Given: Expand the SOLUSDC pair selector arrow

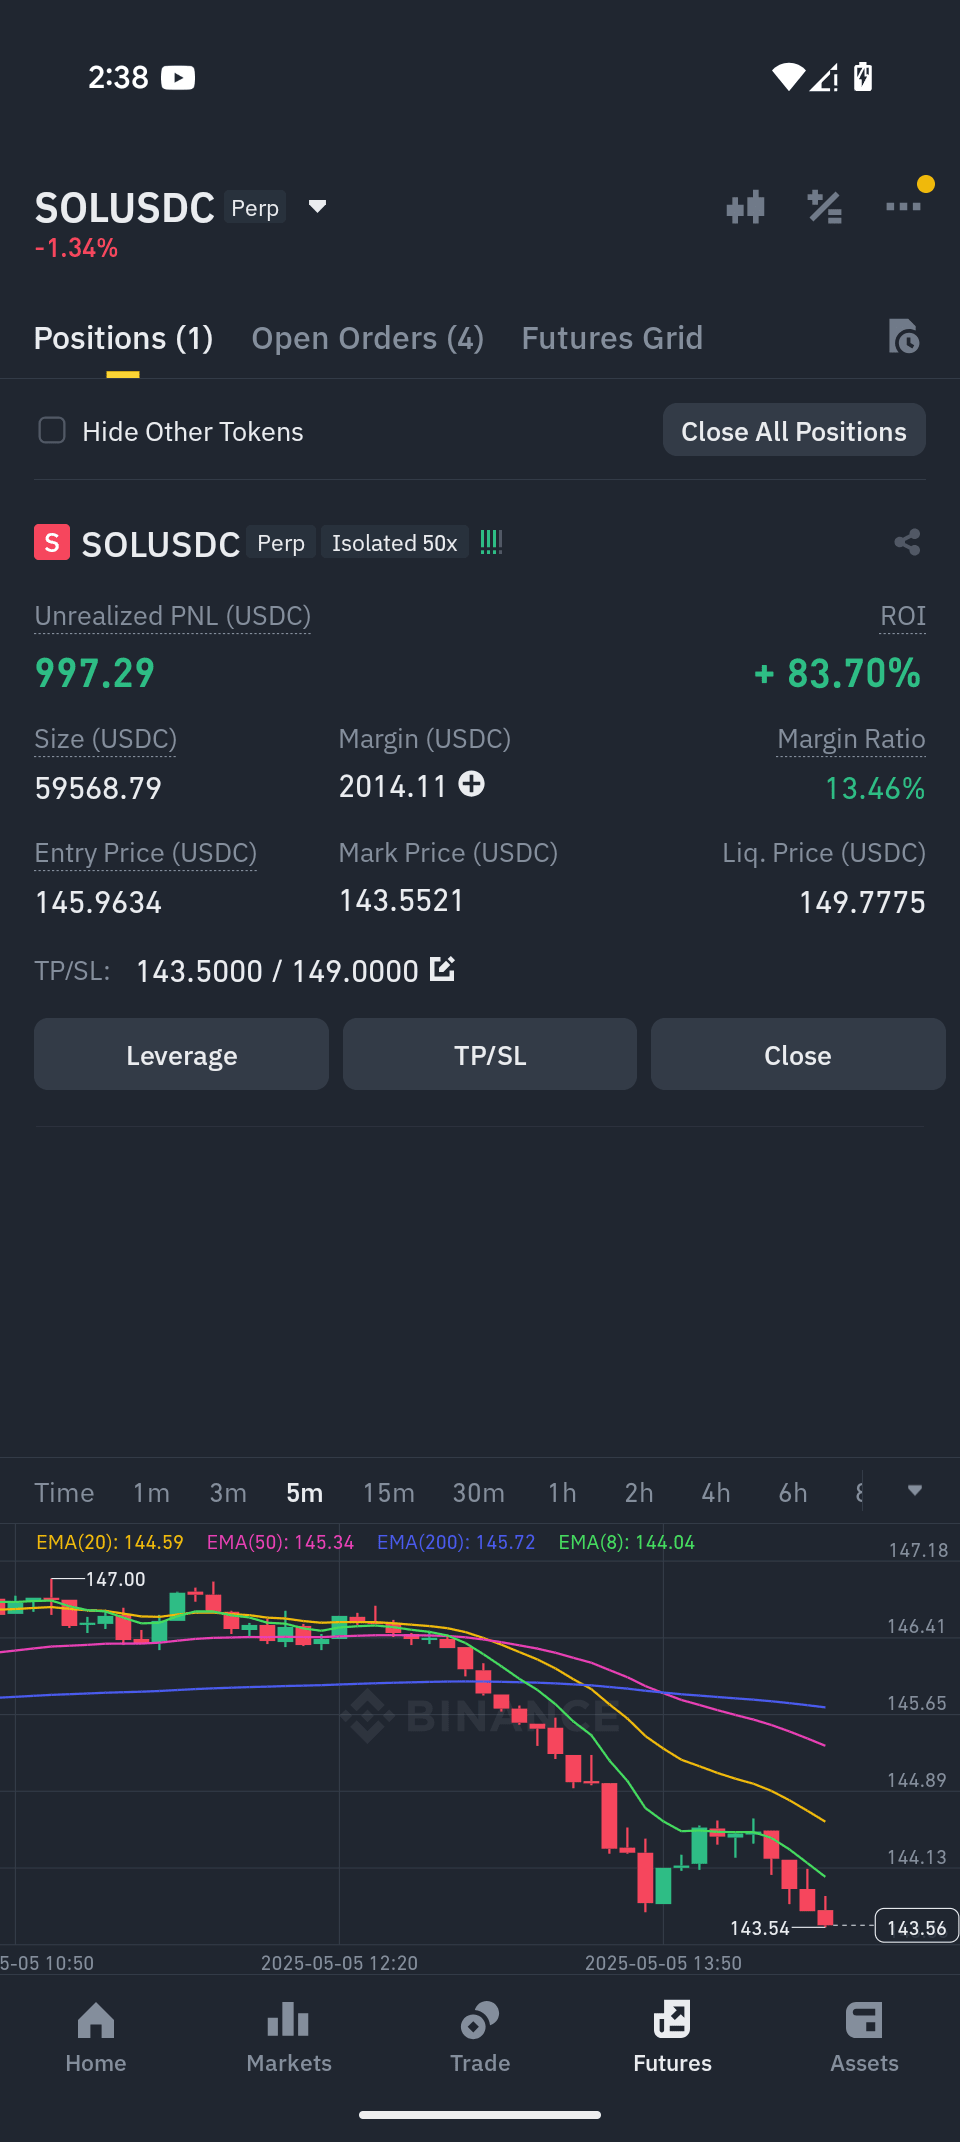Looking at the screenshot, I should click(x=317, y=207).
